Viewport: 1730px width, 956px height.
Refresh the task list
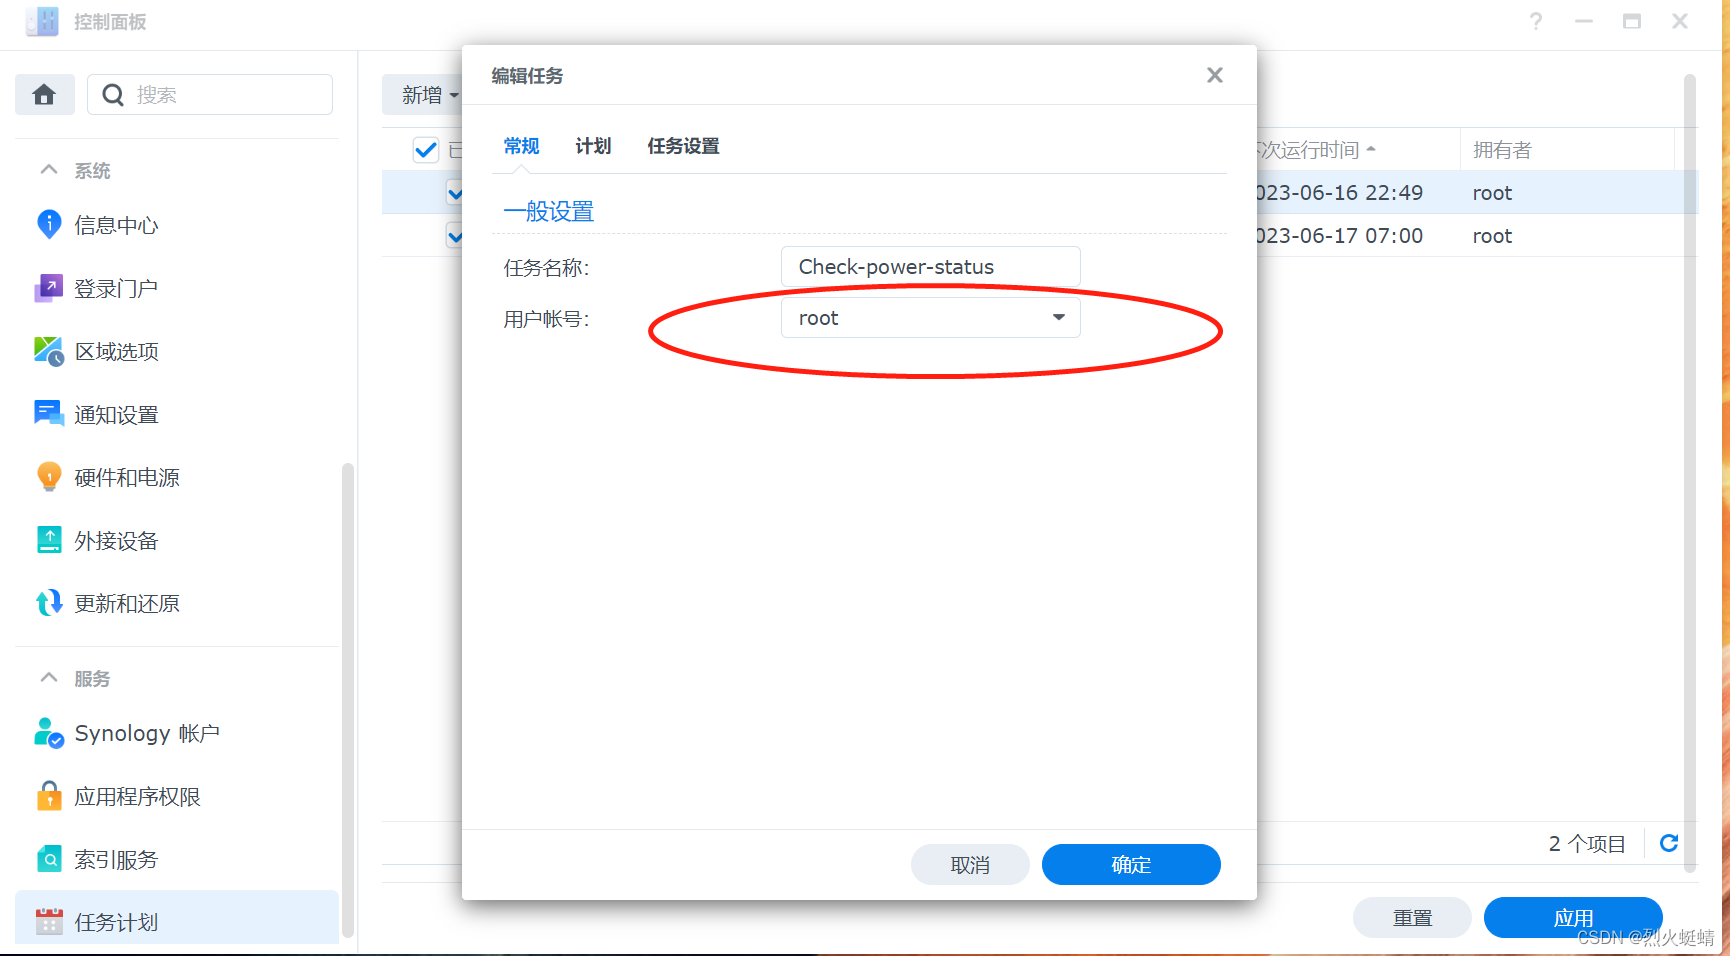pos(1668,843)
